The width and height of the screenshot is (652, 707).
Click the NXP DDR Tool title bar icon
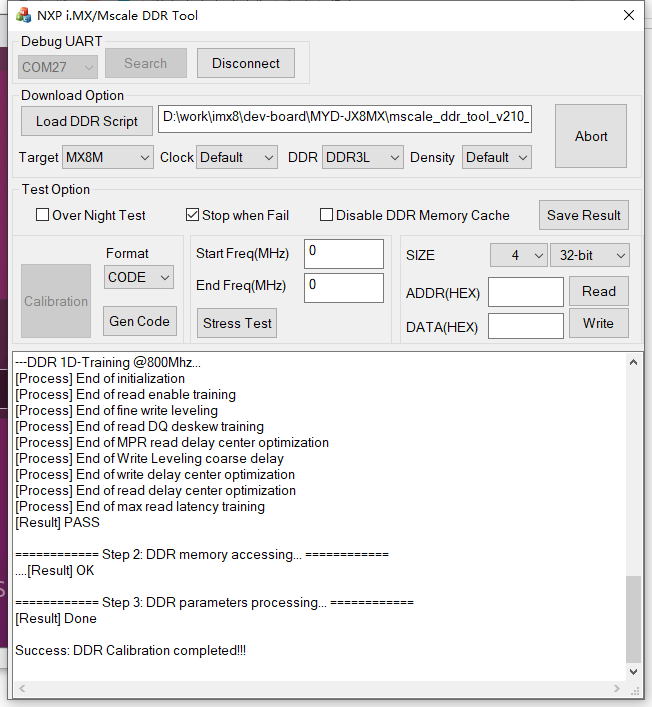(x=23, y=15)
